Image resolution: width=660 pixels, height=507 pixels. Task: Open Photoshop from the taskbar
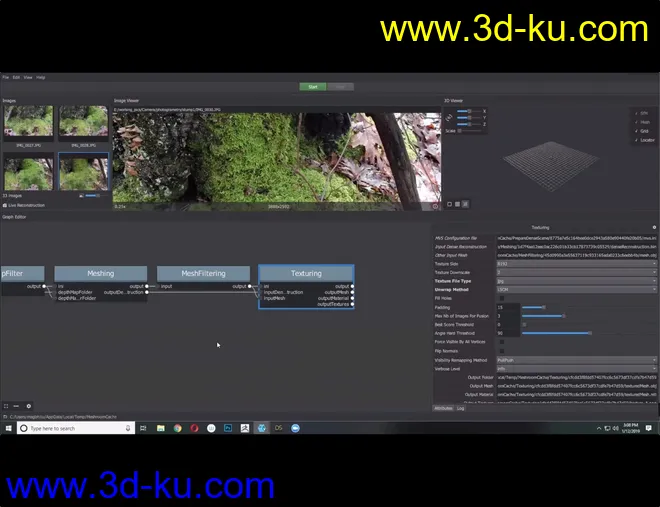[x=228, y=428]
